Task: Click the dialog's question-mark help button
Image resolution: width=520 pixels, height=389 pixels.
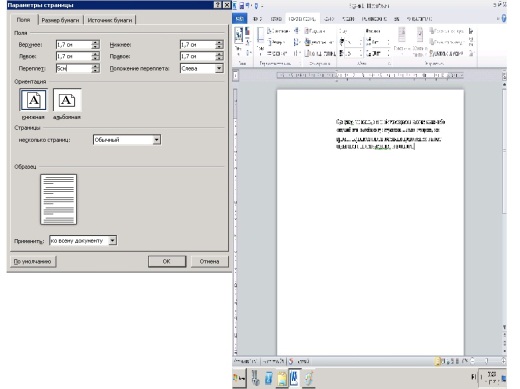Action: coord(217,5)
